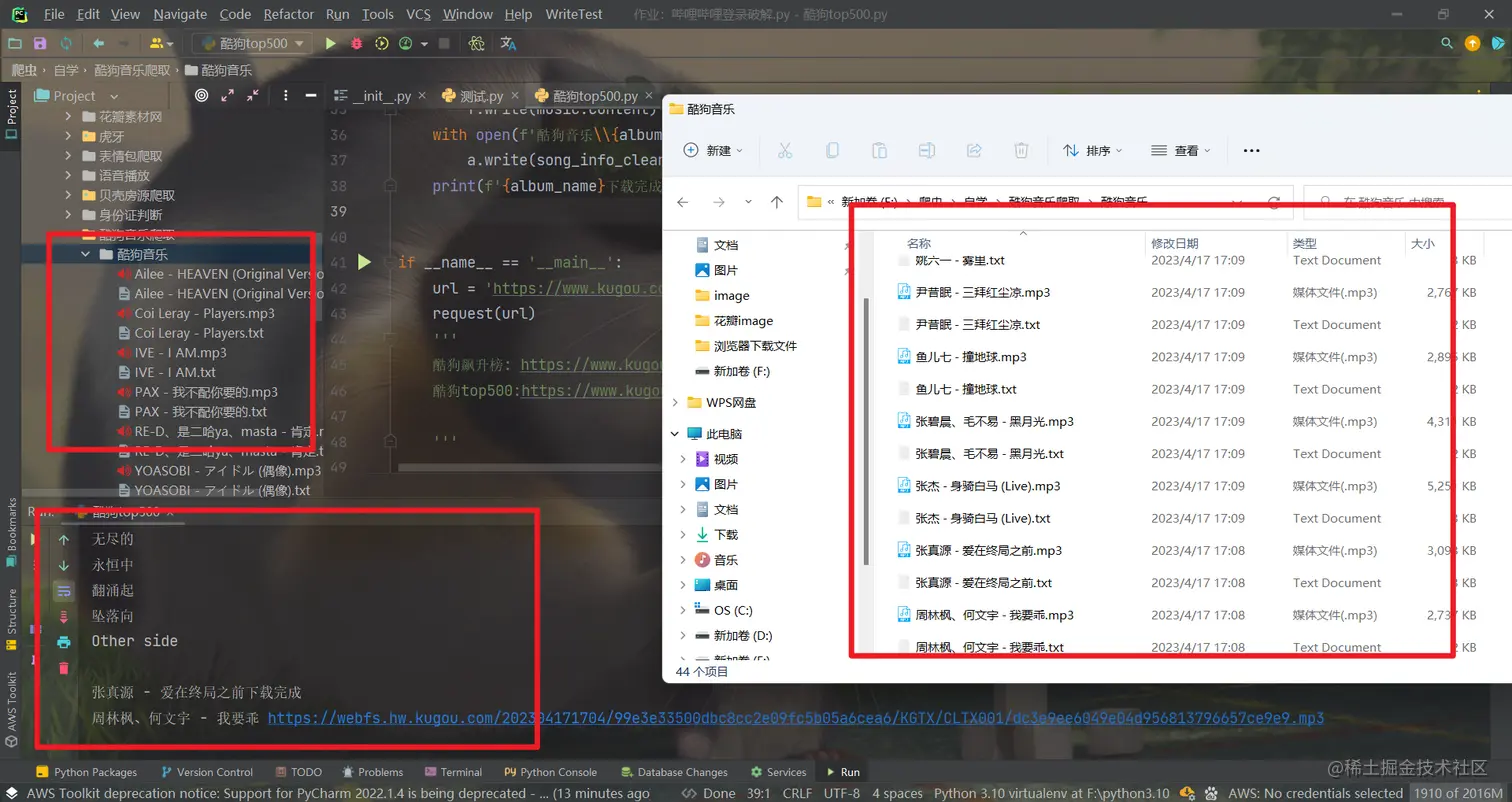Screen dimensions: 1512x802
Task: Open File Explorer's more options (three dots)
Action: [1251, 150]
